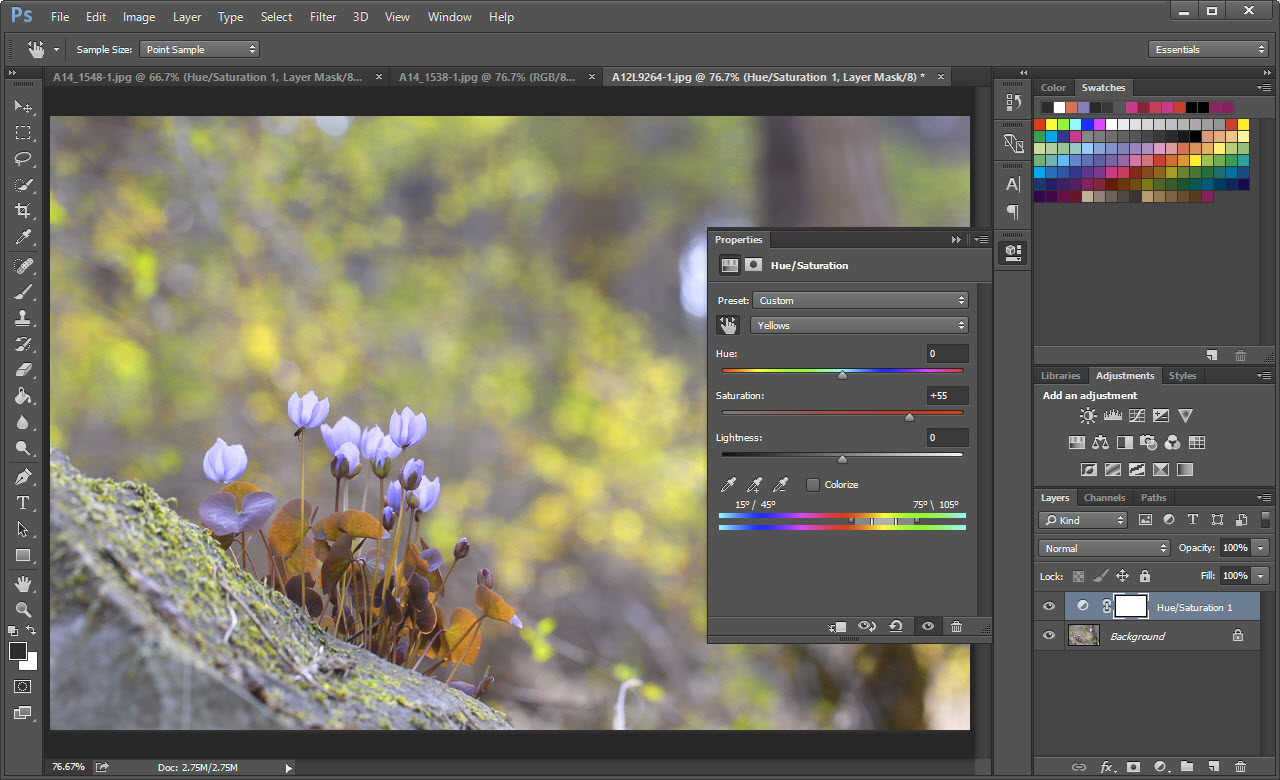Open the collapsed History panel icon
This screenshot has width=1280, height=780.
[x=1013, y=102]
